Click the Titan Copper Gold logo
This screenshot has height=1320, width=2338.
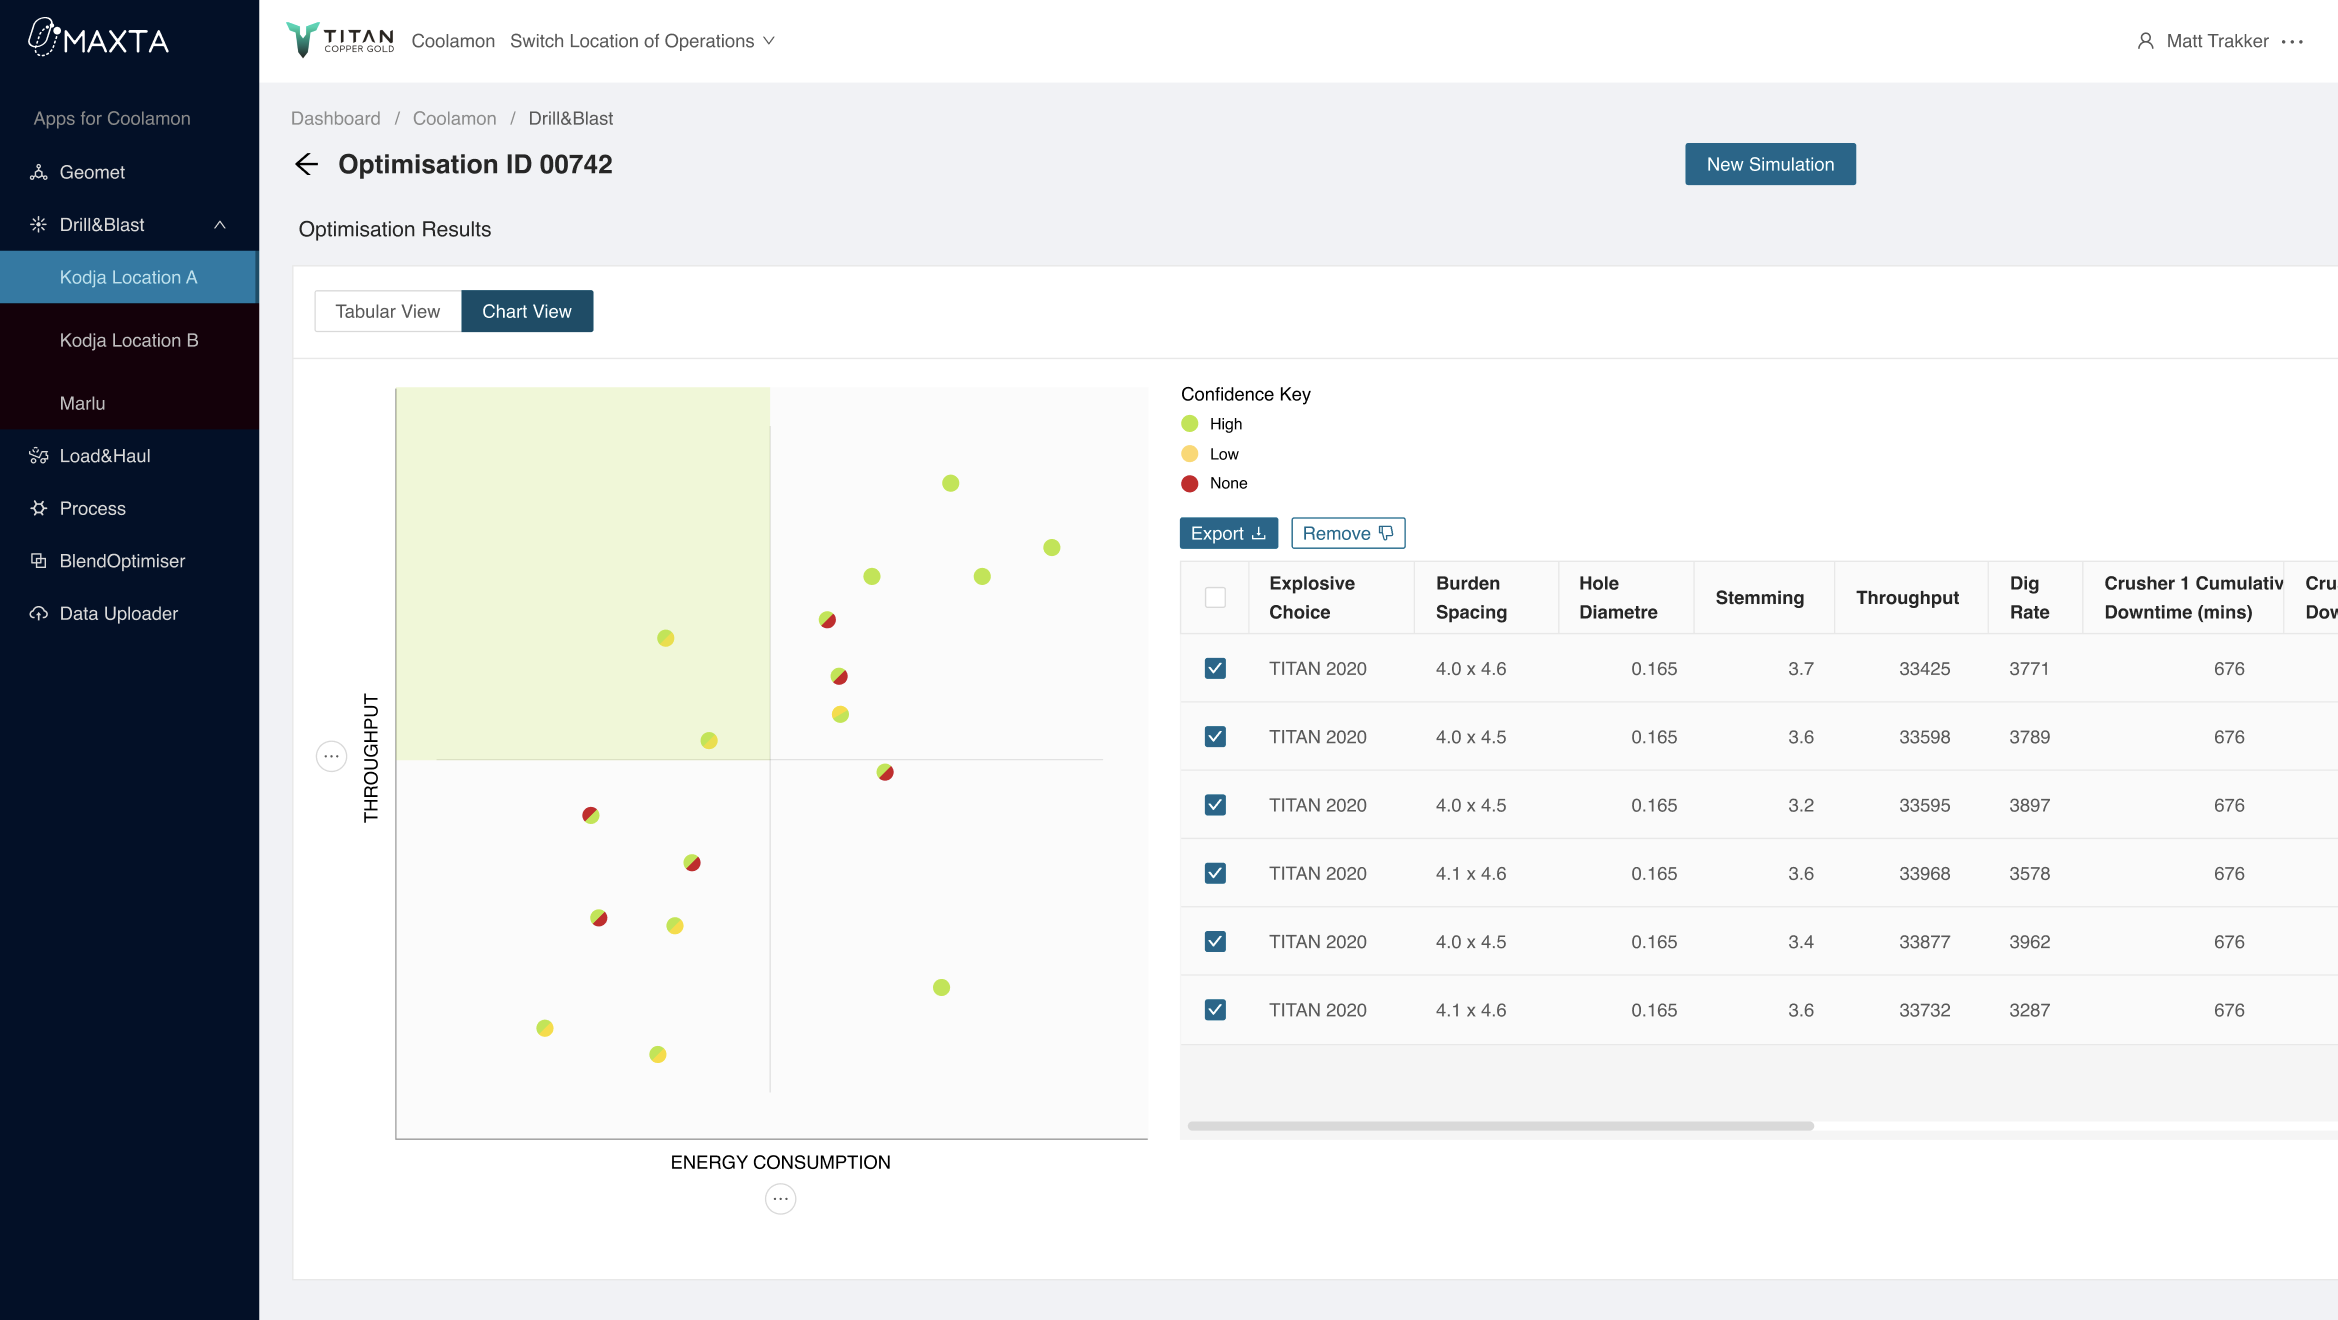point(340,40)
